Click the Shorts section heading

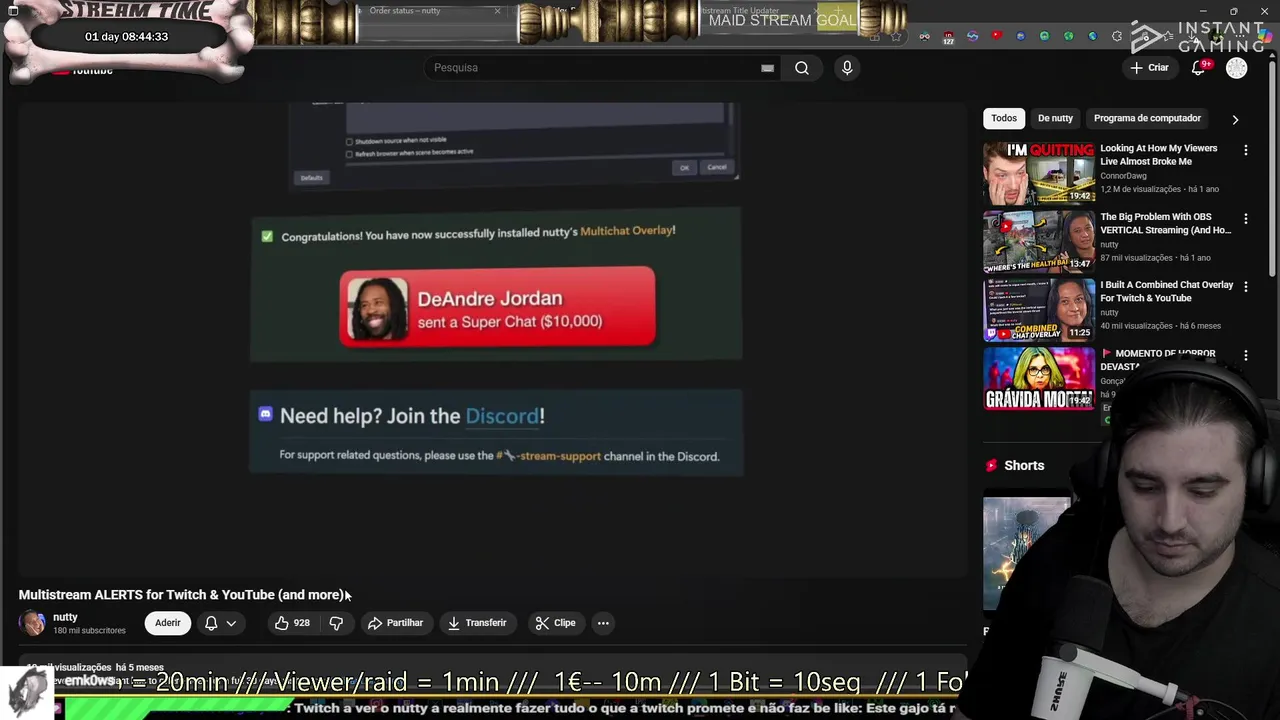[x=1024, y=466]
